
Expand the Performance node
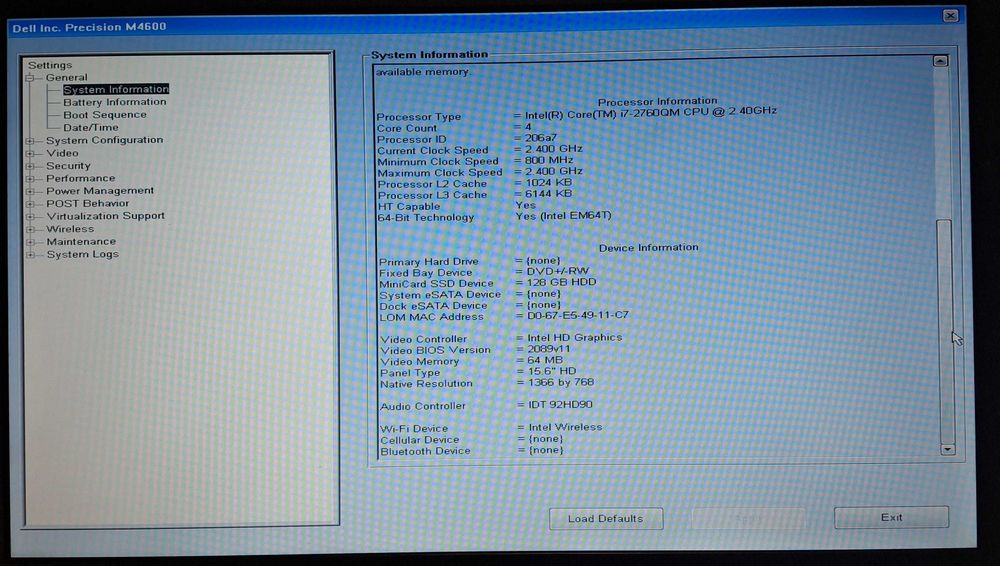(x=29, y=179)
